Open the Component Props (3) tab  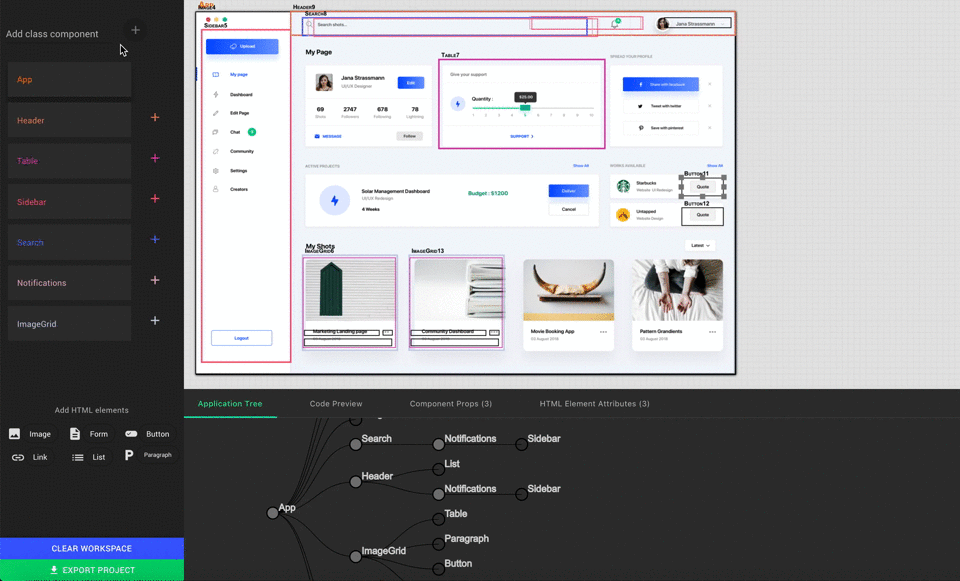[451, 404]
